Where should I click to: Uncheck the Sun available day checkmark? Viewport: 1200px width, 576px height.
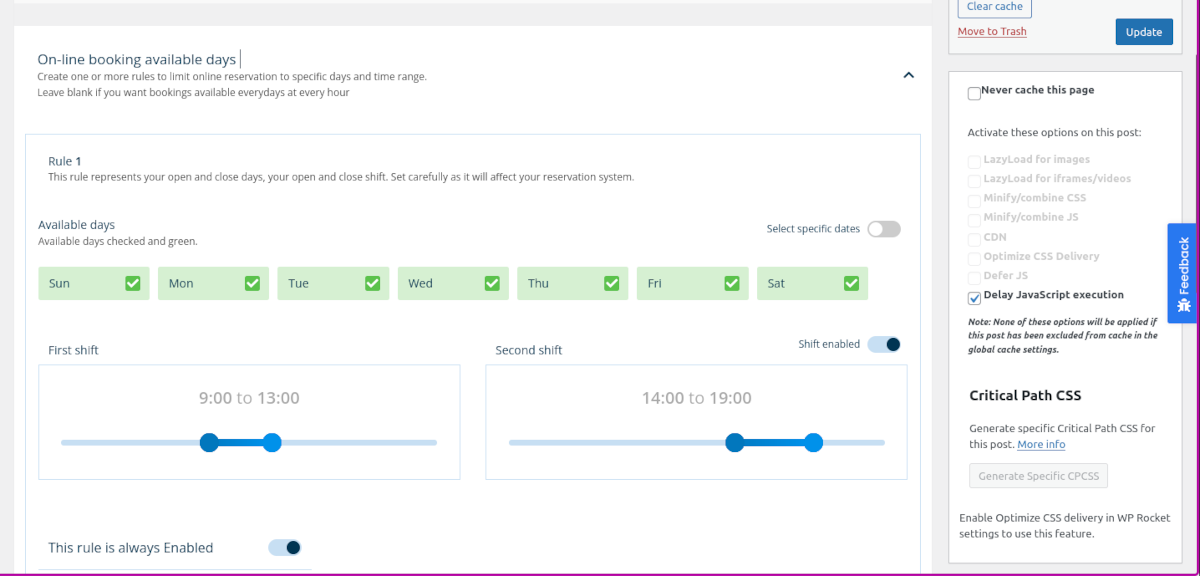click(x=133, y=283)
